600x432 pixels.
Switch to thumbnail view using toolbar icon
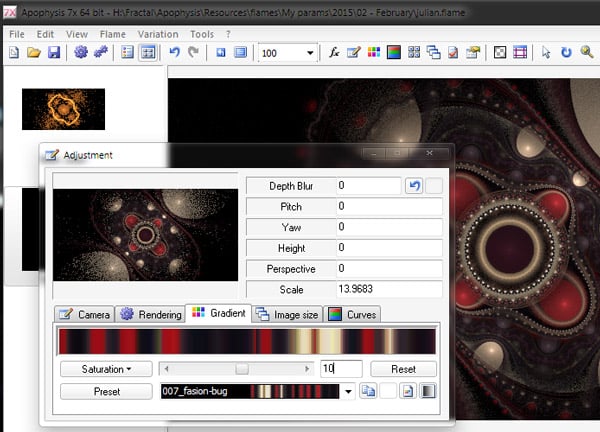(x=148, y=52)
